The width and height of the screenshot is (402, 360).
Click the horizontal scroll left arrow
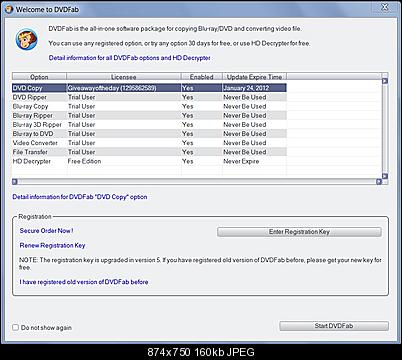(x=15, y=182)
